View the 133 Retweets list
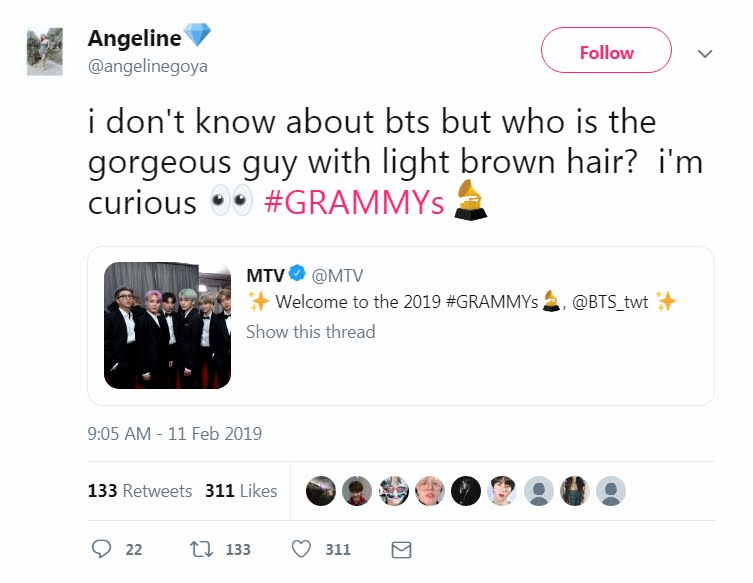This screenshot has width=753, height=583. pyautogui.click(x=140, y=491)
